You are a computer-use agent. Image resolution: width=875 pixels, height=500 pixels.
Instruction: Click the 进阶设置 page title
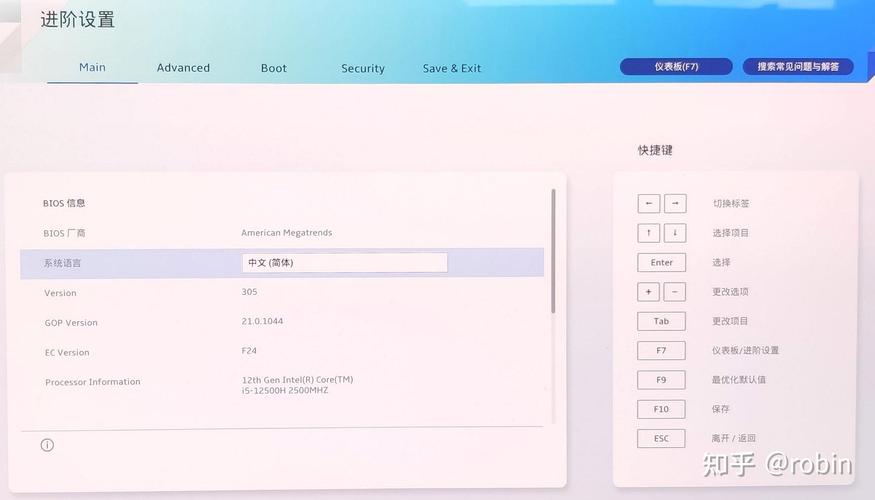[x=78, y=20]
